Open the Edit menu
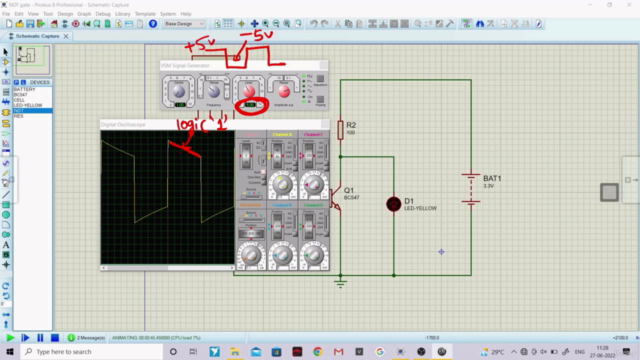Screen dimensions: 640x360 click(19, 14)
